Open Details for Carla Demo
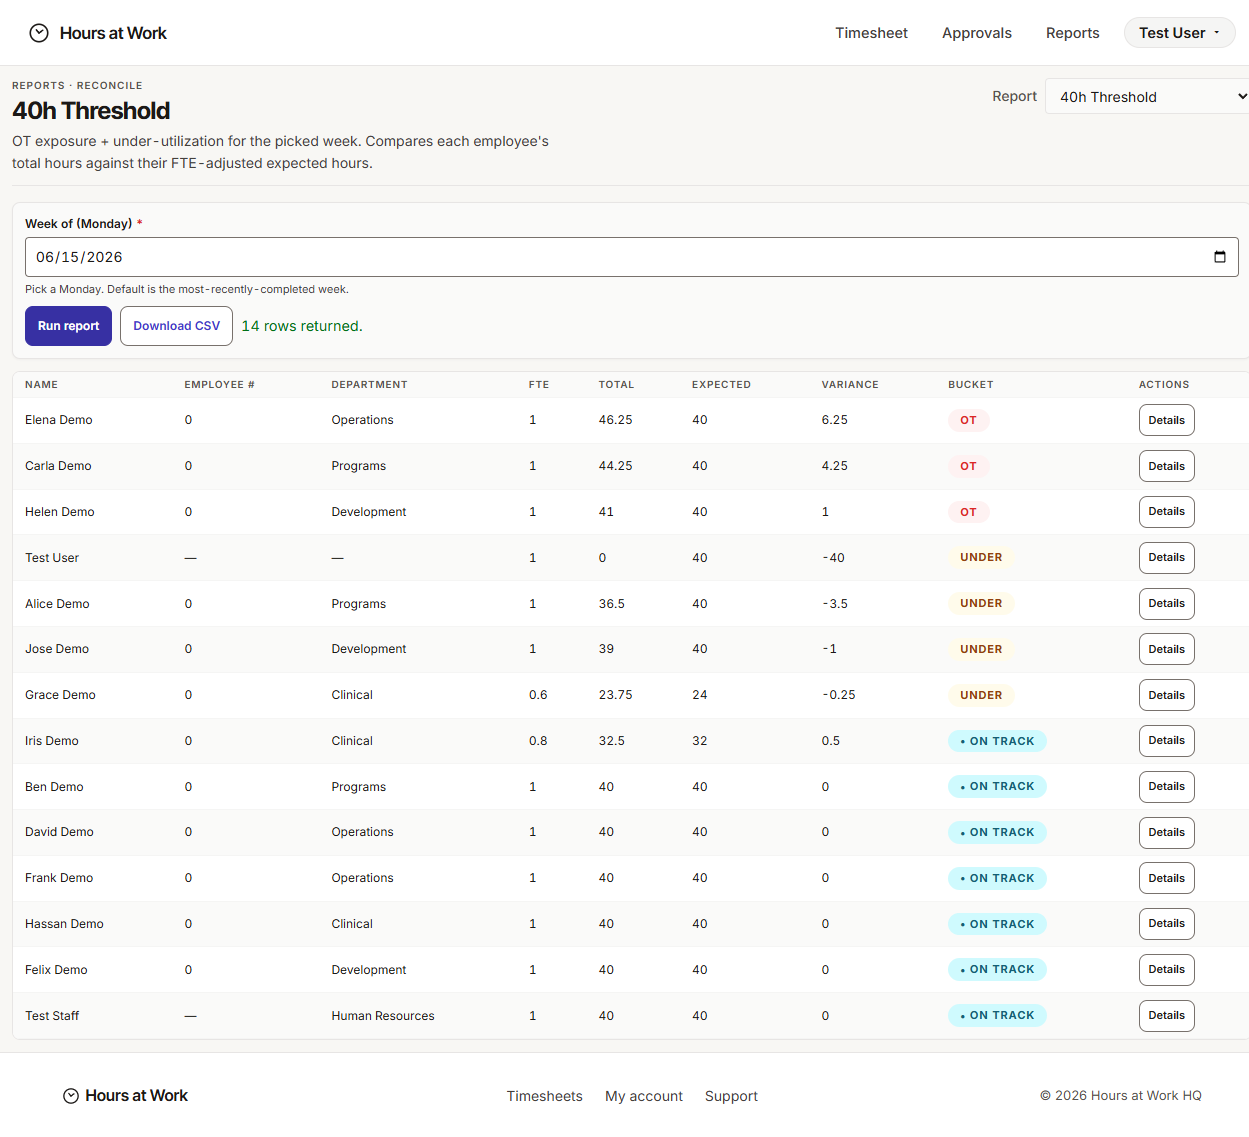 coord(1166,466)
